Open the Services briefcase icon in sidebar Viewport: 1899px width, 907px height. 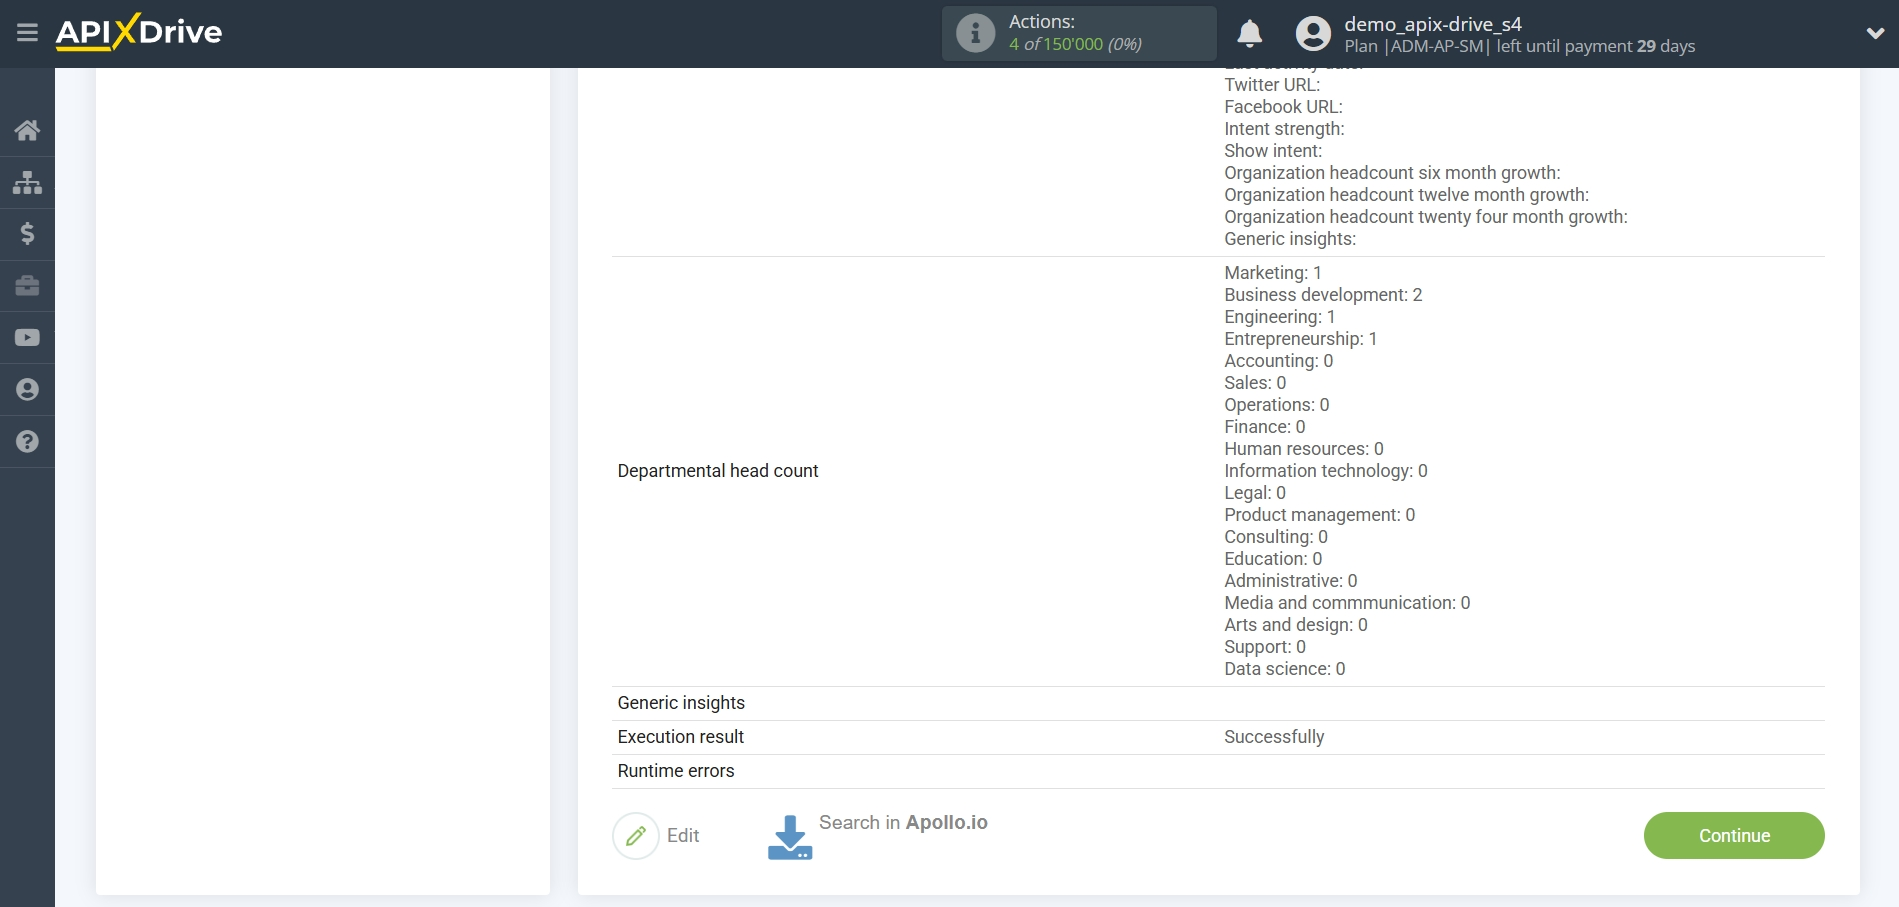tap(27, 286)
